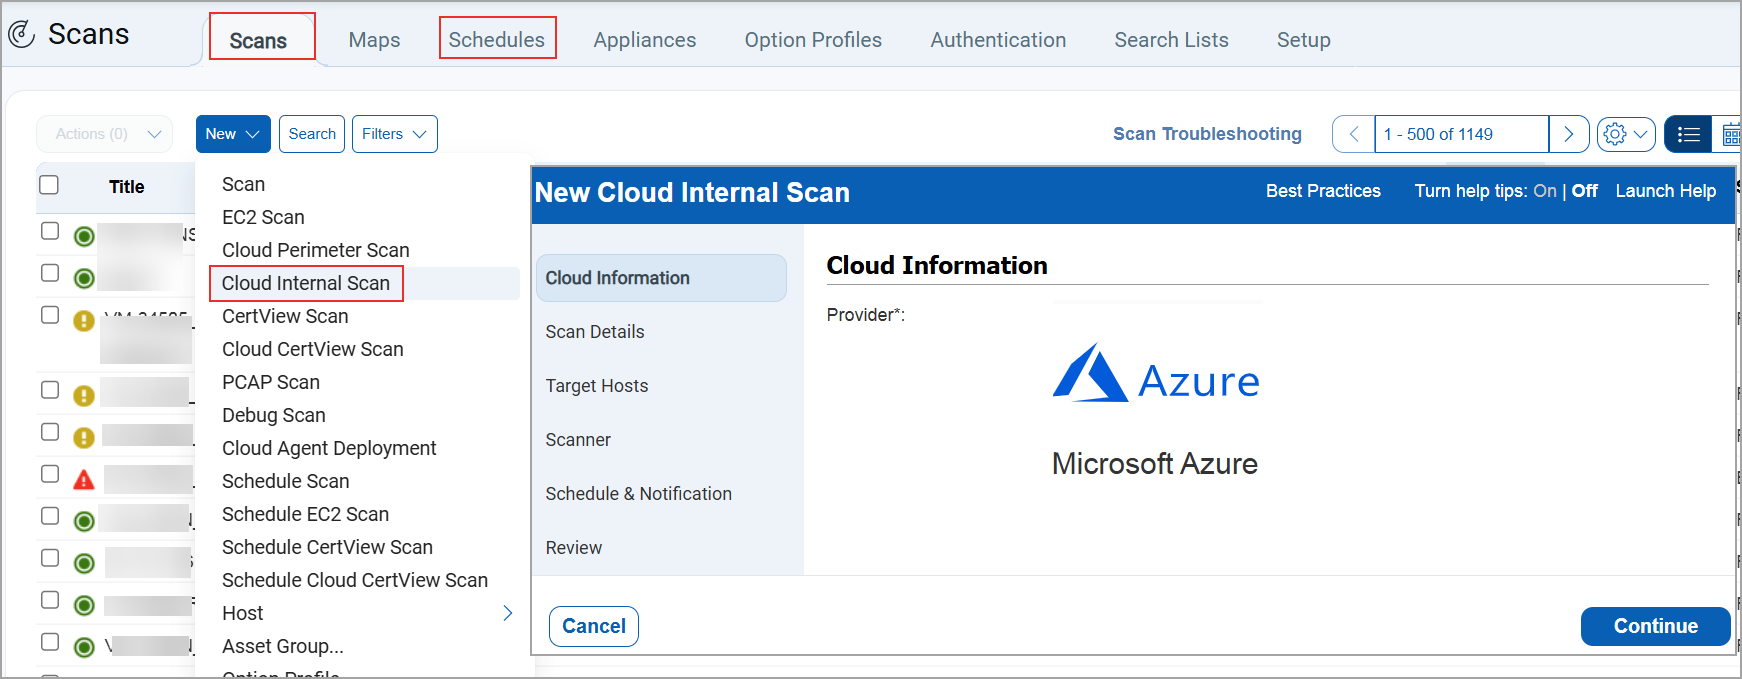
Task: Click the red triangle error status icon
Action: (84, 480)
